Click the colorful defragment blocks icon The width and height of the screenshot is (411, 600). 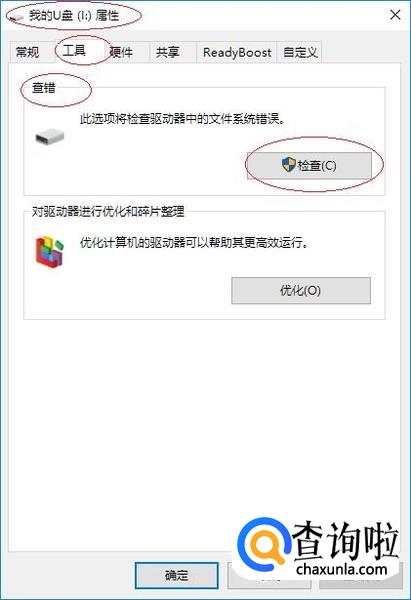(x=50, y=251)
